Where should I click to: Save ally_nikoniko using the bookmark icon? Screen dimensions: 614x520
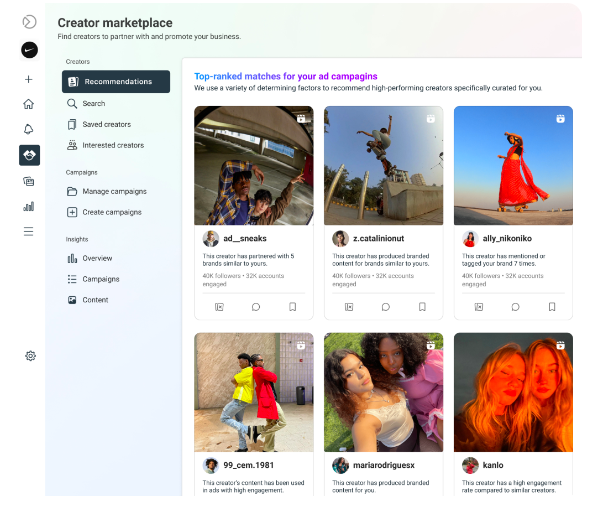[552, 307]
